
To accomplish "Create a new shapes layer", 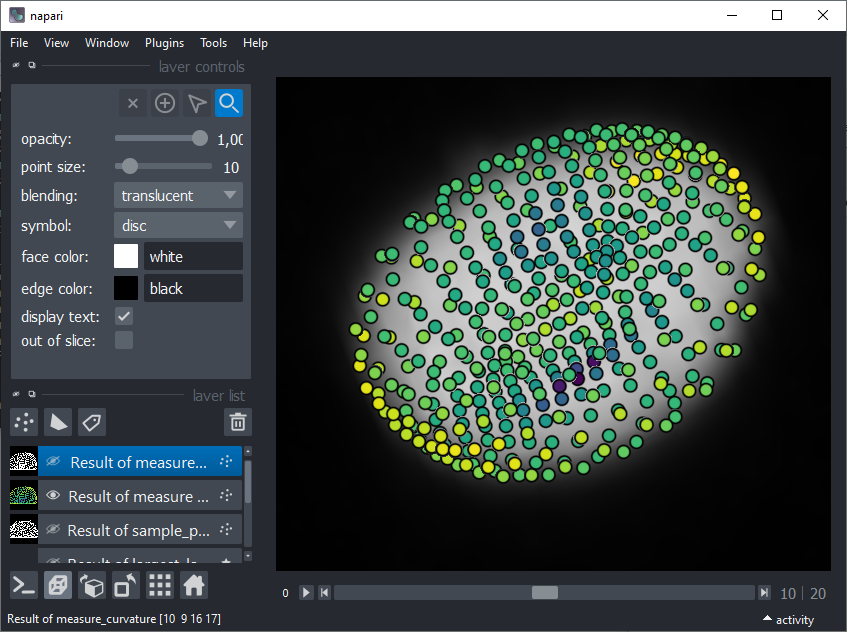I will pos(58,422).
